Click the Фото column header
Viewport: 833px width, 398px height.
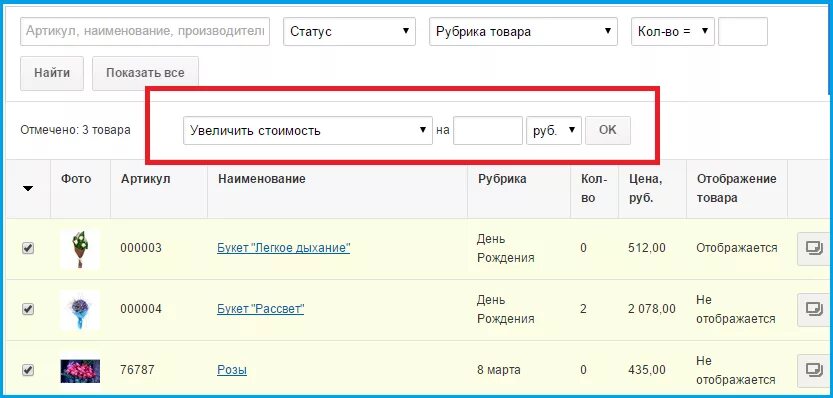(76, 179)
